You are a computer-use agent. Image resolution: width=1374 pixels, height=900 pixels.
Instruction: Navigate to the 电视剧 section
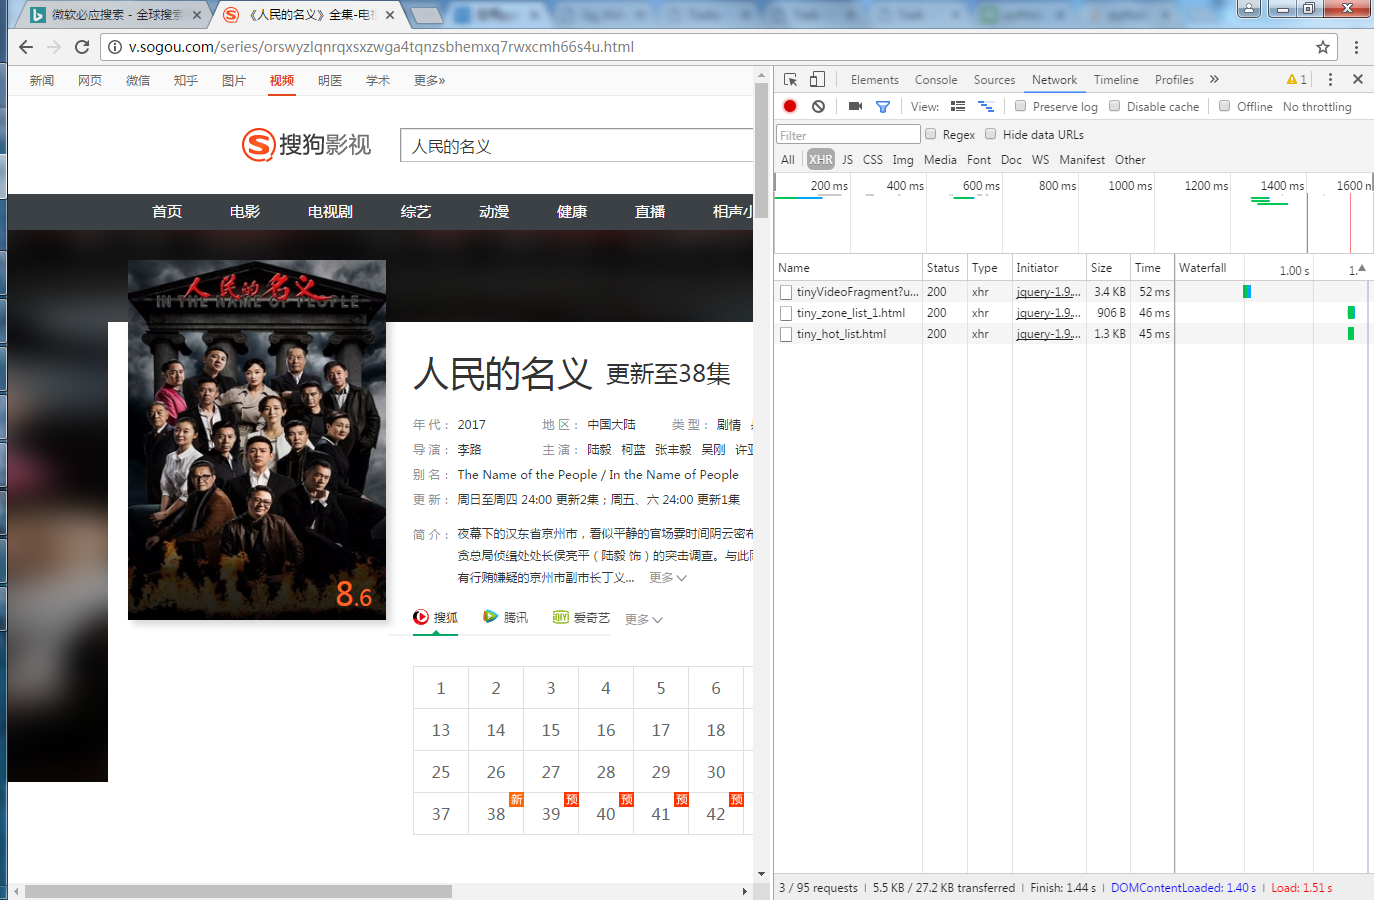[x=329, y=212]
